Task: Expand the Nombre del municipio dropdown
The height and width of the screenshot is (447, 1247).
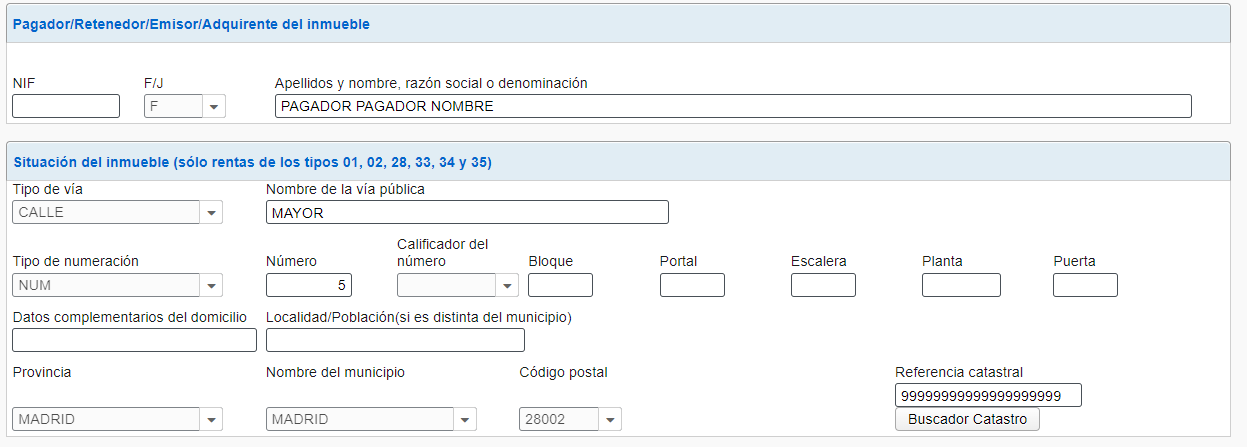Action: (x=371, y=419)
